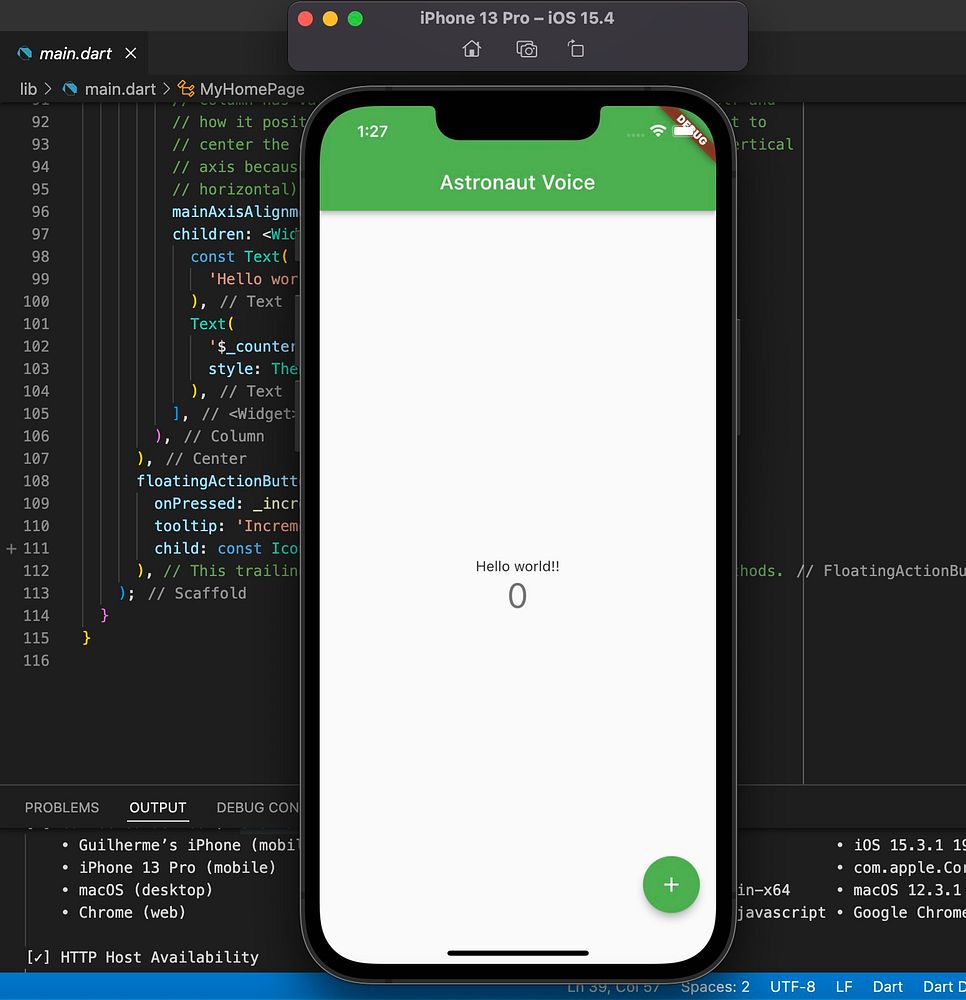
Task: Click the // Center closing comment
Action: (x=206, y=459)
